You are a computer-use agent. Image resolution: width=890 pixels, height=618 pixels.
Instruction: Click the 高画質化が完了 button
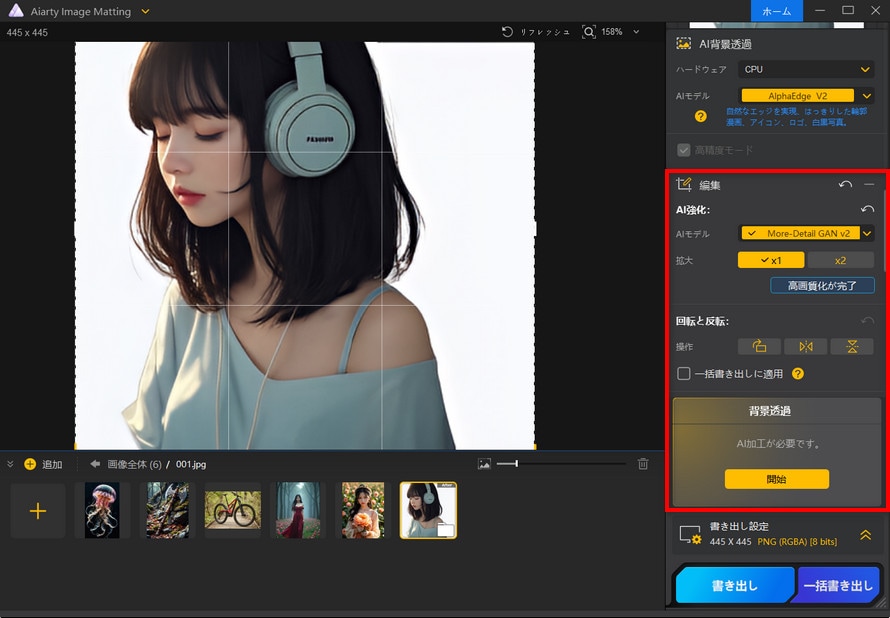pyautogui.click(x=822, y=285)
